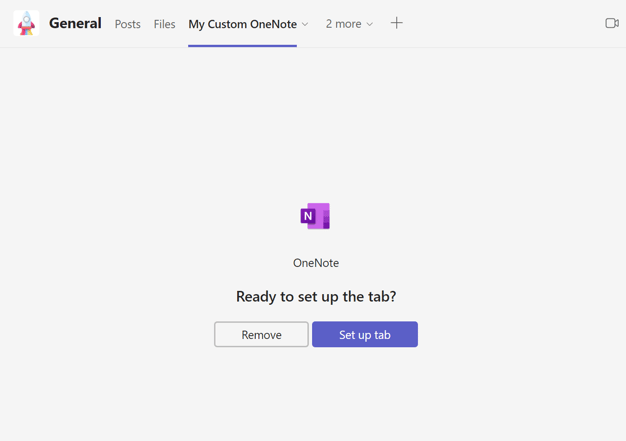Click the team rocket avatar icon
Image resolution: width=626 pixels, height=441 pixels.
click(26, 23)
